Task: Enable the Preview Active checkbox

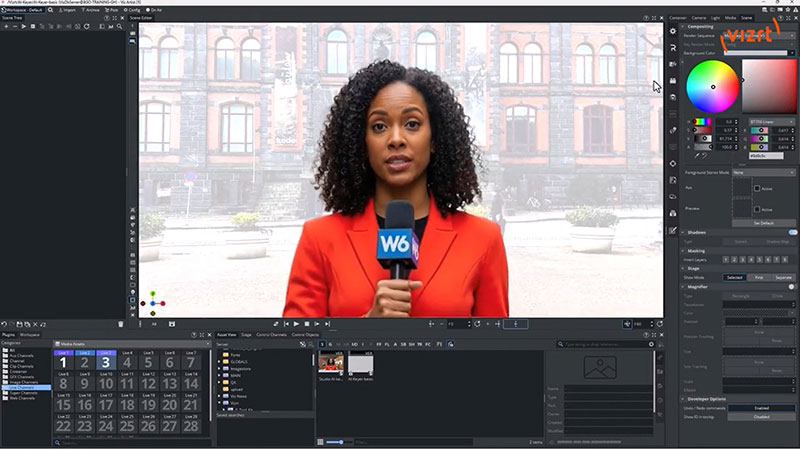Action: [x=757, y=209]
